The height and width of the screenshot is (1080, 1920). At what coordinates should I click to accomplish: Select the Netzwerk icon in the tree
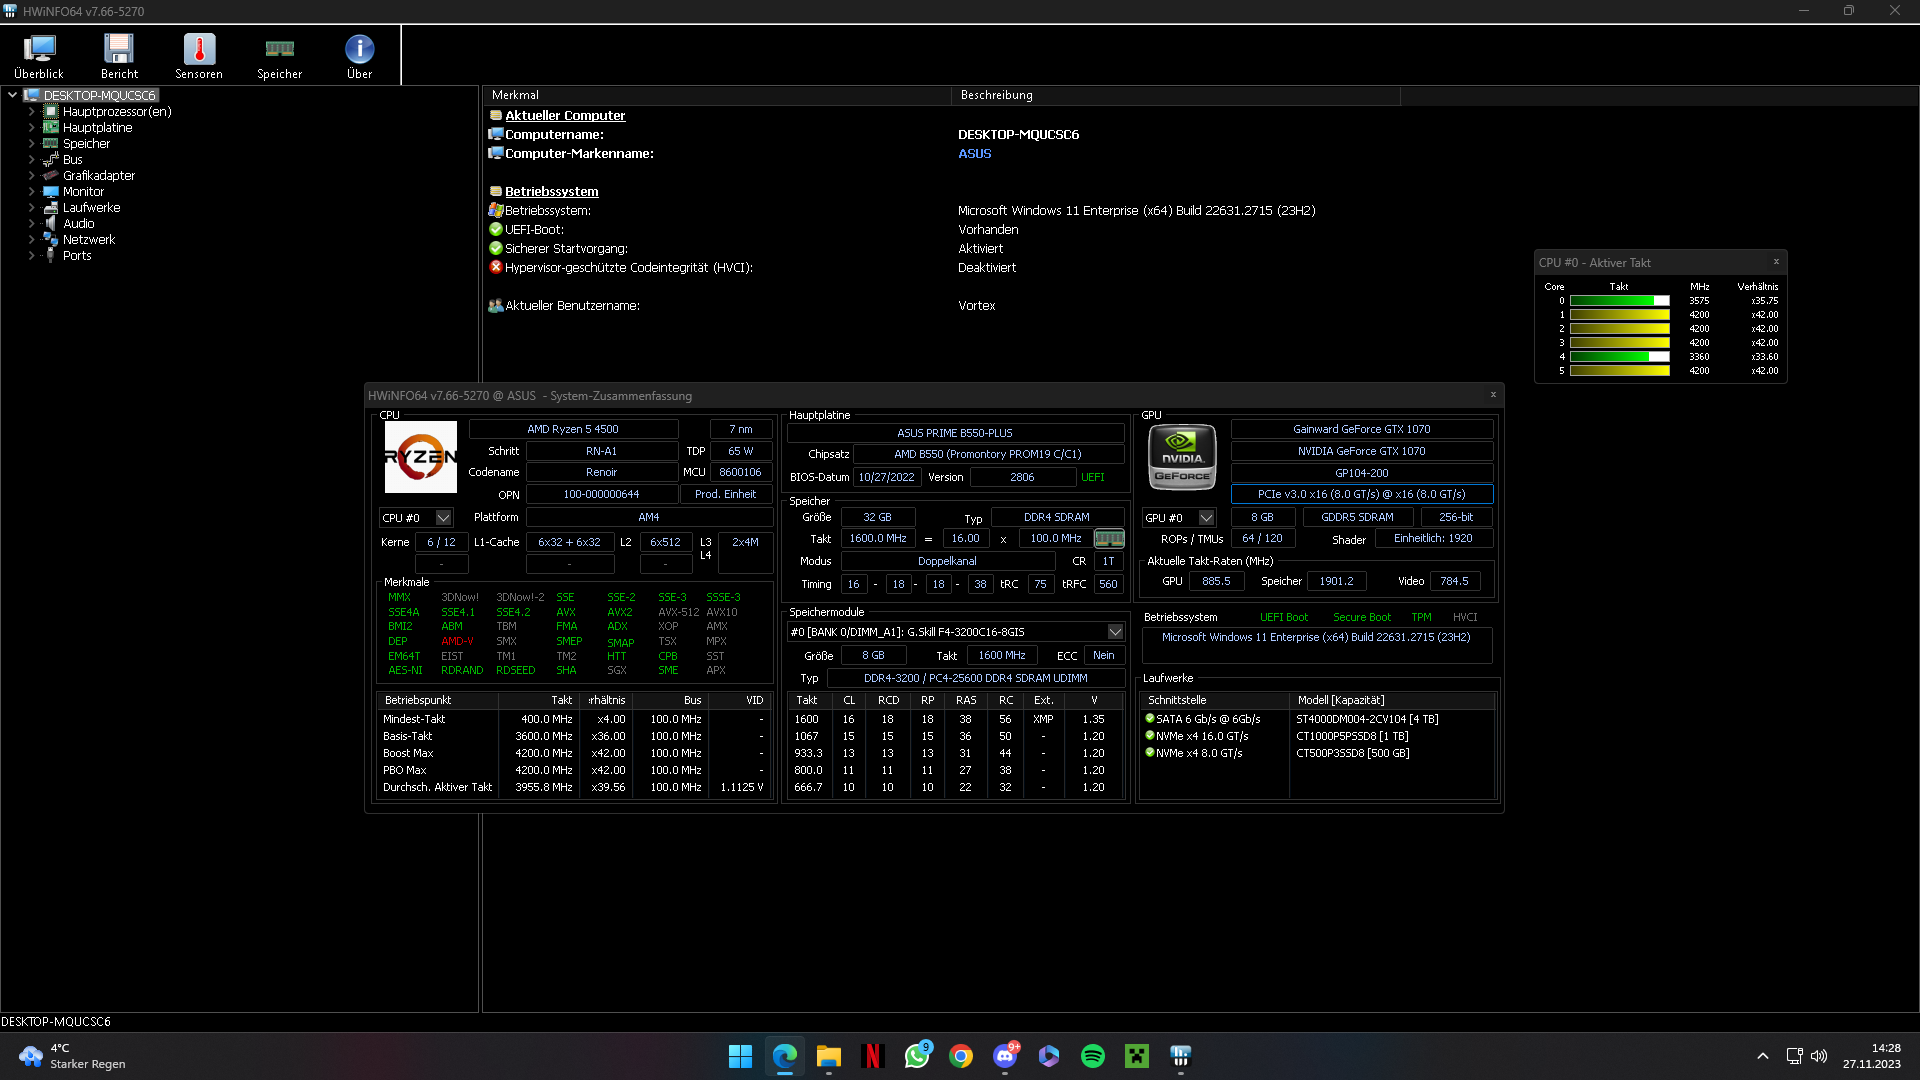tap(51, 240)
